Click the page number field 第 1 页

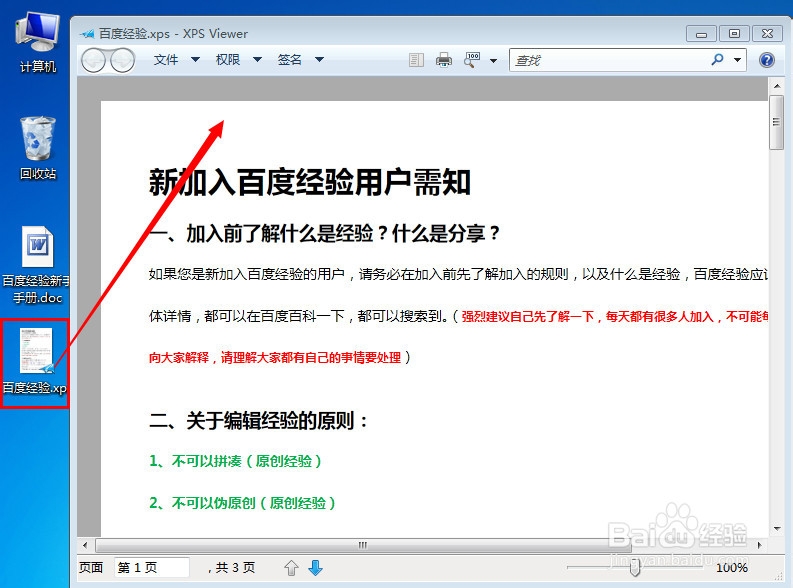coord(152,568)
